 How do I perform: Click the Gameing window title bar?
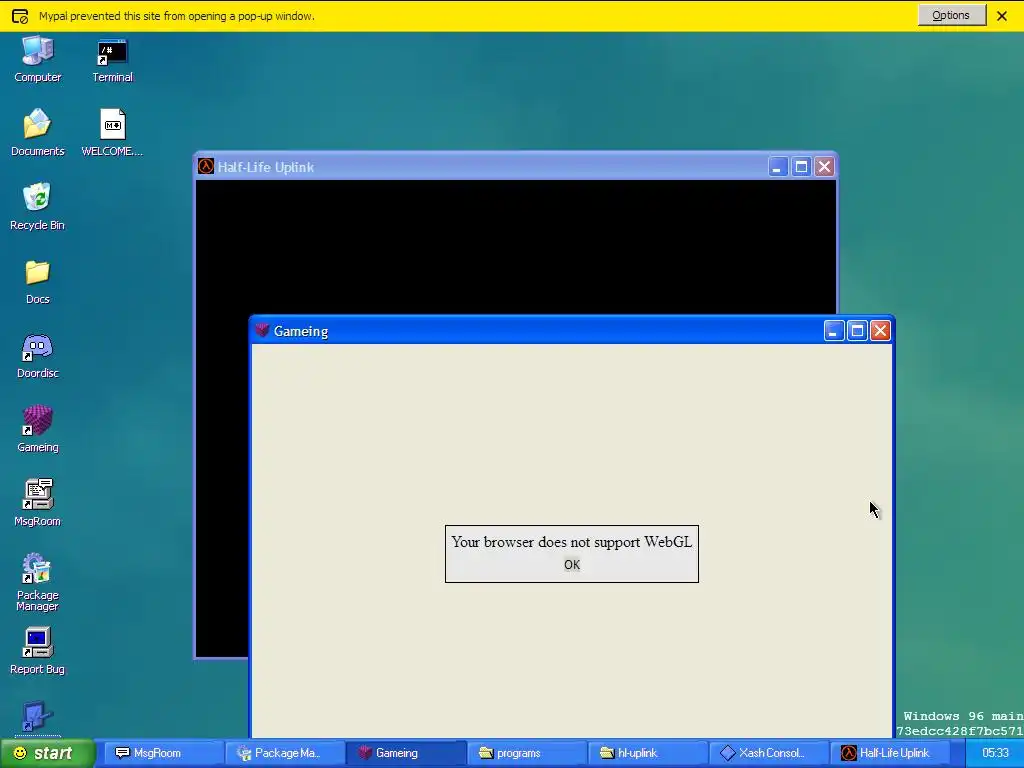click(x=571, y=331)
